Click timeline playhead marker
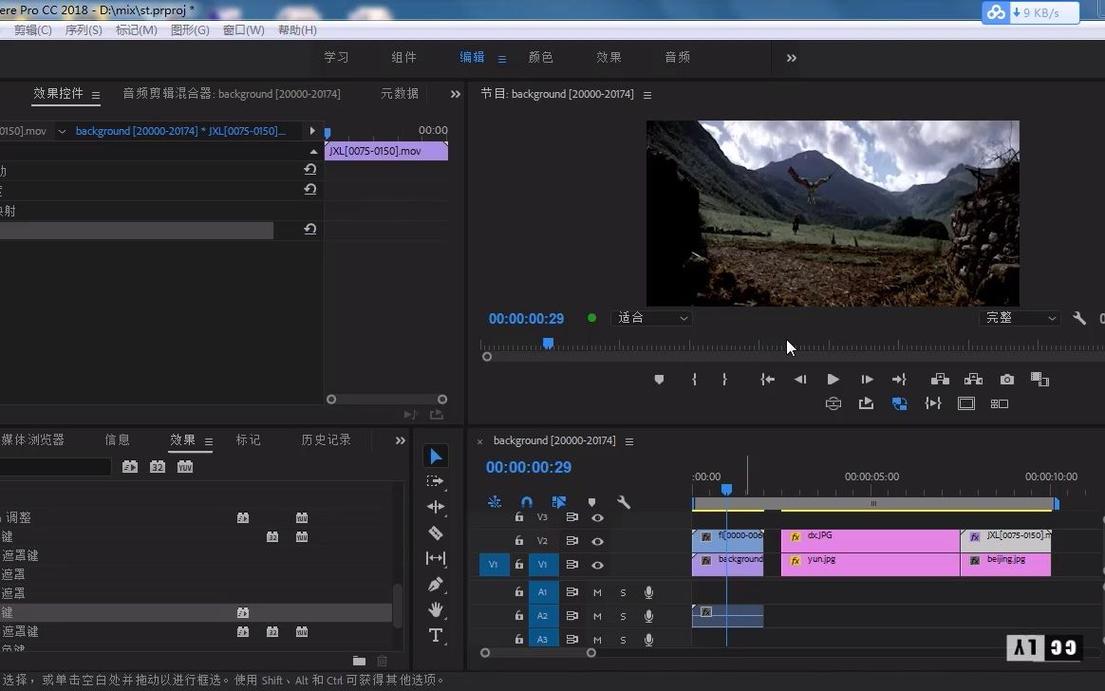The height and width of the screenshot is (691, 1105). pyautogui.click(x=727, y=489)
